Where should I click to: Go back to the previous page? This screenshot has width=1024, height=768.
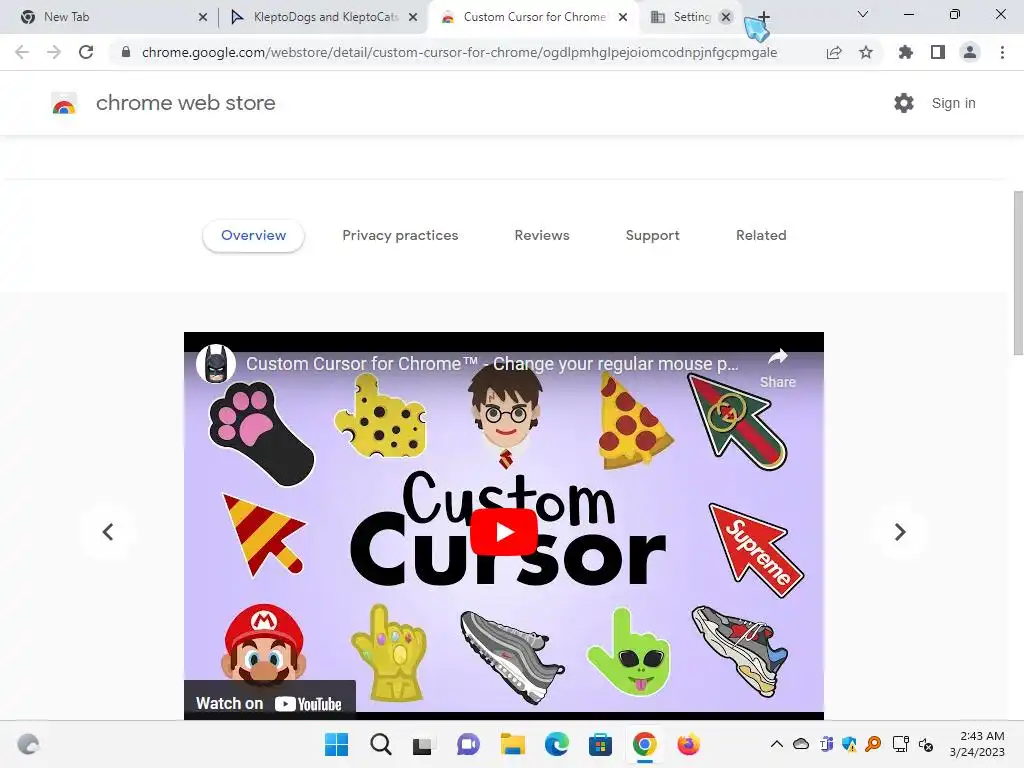tap(22, 52)
